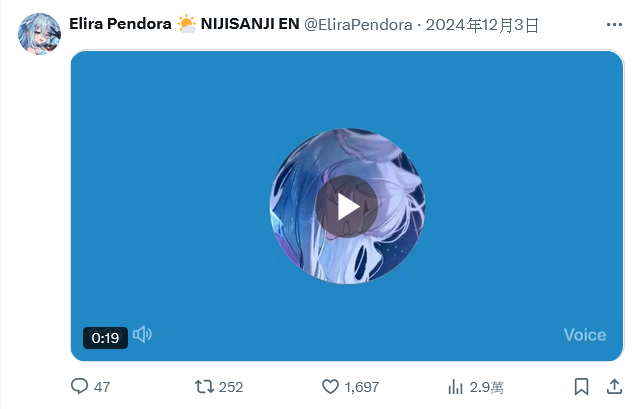Play the voice post audio
641x409 pixels.
tap(347, 207)
